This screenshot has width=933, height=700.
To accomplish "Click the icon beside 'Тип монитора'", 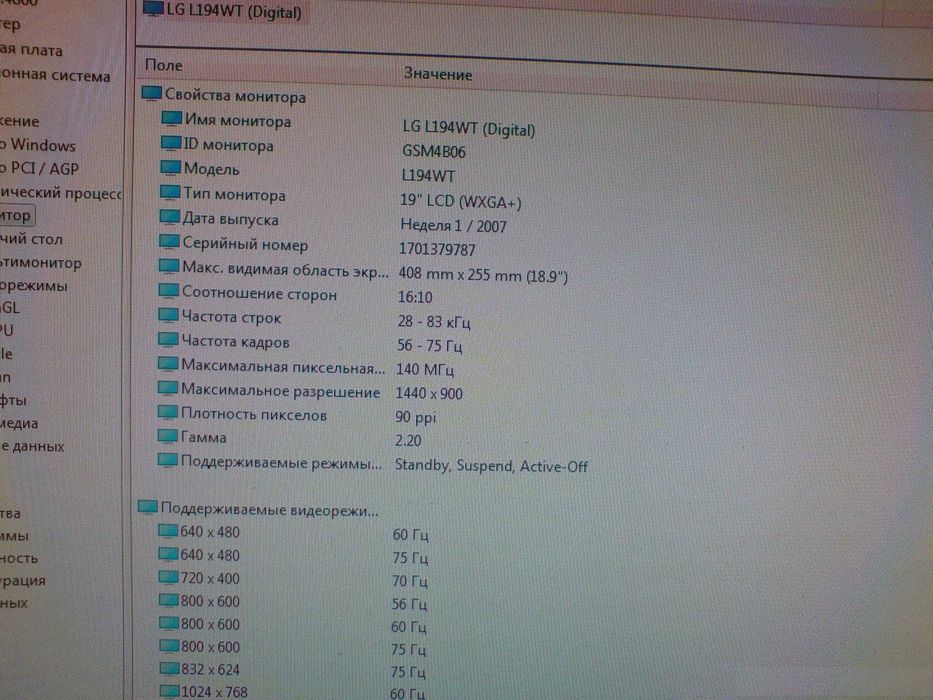I will [170, 193].
